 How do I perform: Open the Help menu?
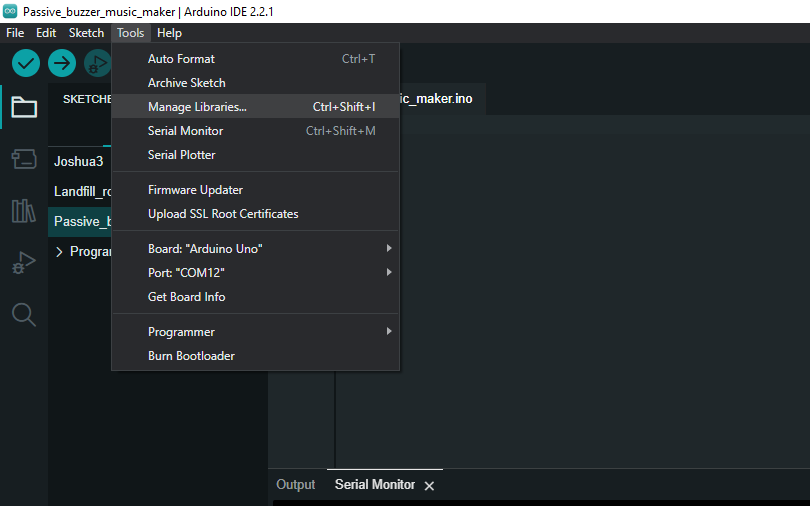(x=169, y=33)
